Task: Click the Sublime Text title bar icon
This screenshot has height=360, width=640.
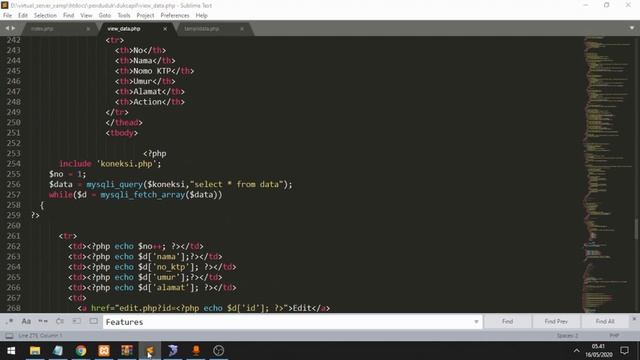Action: coord(4,5)
